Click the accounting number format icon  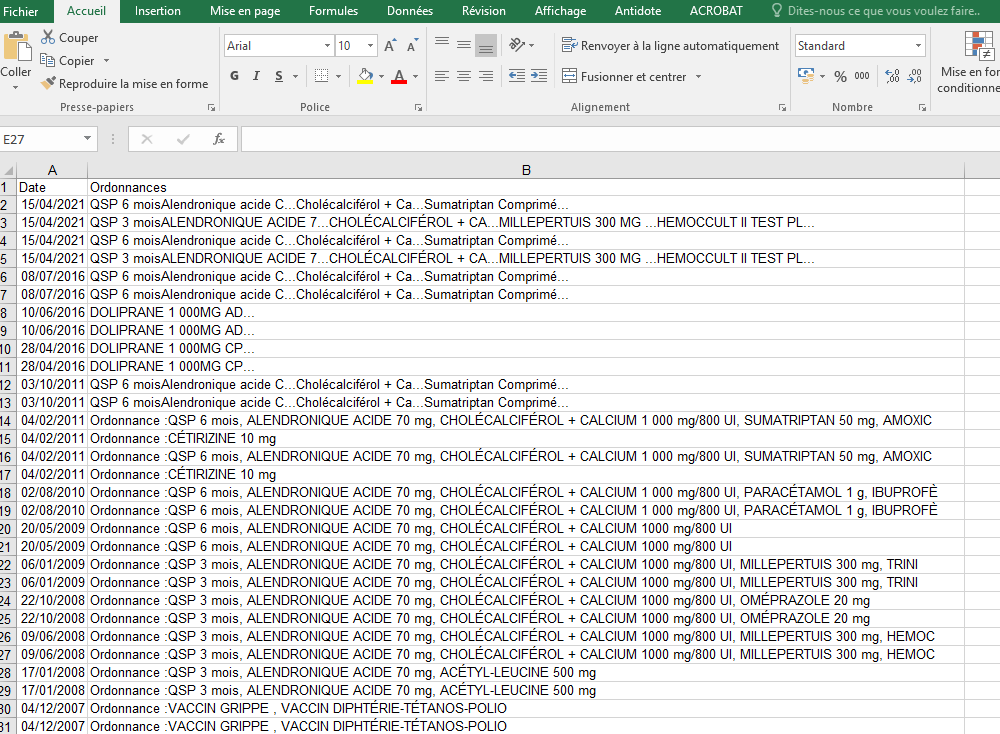tap(805, 76)
